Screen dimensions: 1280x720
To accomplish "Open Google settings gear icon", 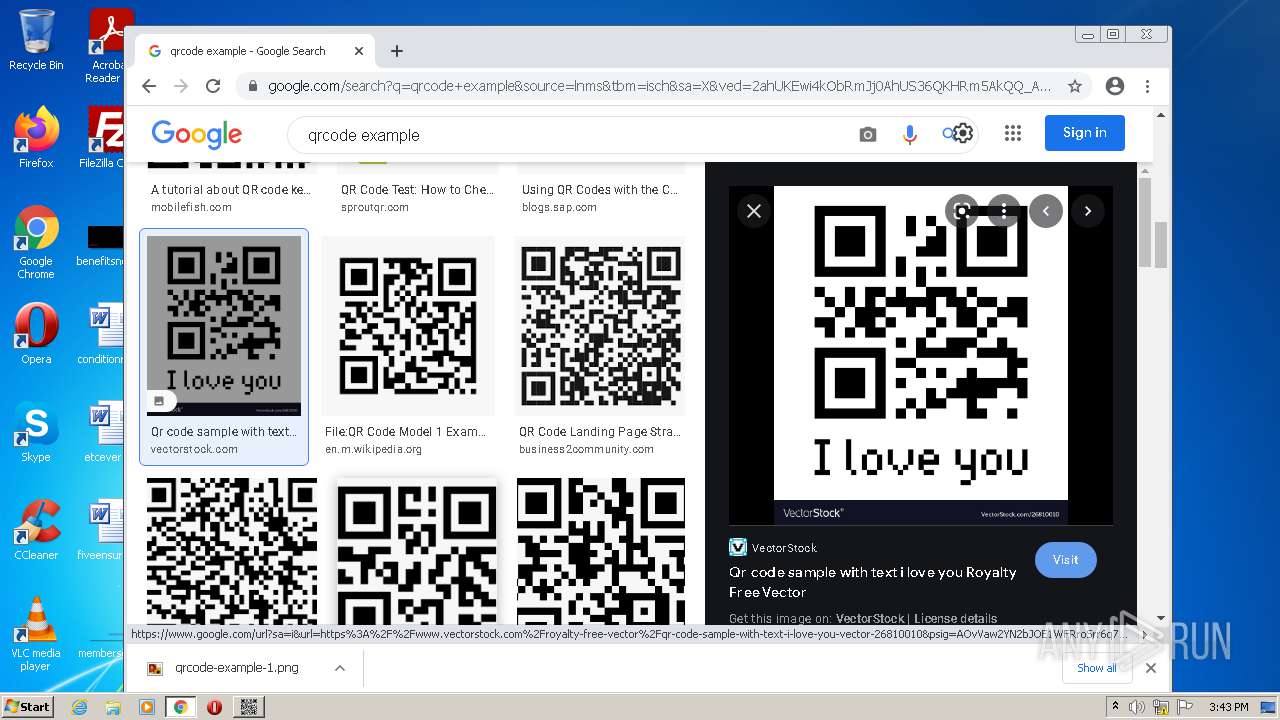I will point(962,133).
